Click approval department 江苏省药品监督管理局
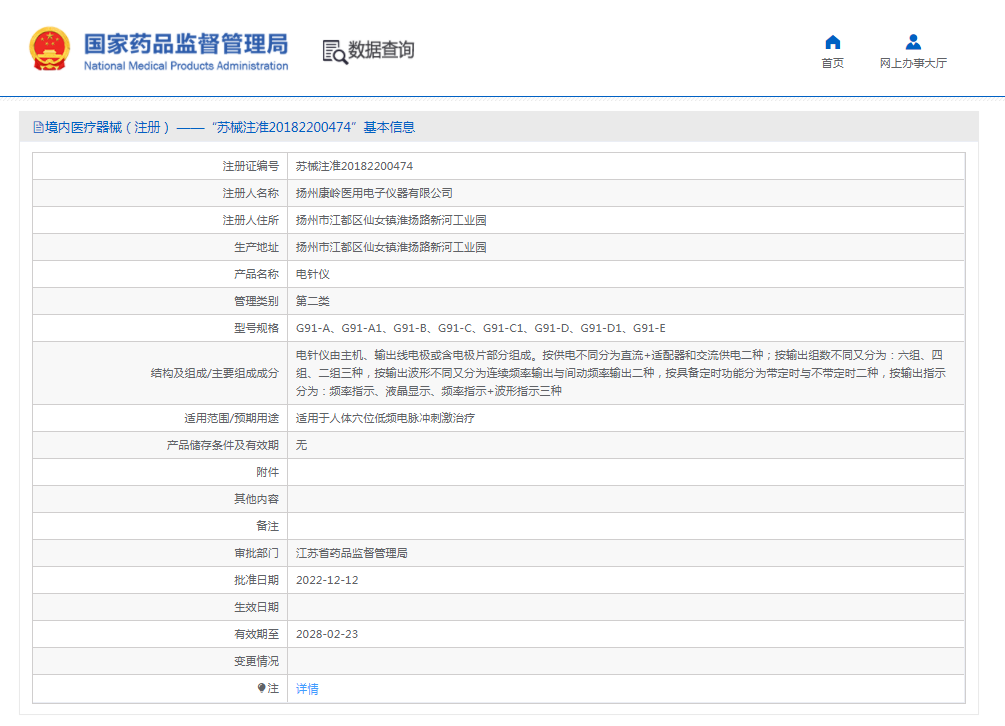1005x726 pixels. click(351, 553)
